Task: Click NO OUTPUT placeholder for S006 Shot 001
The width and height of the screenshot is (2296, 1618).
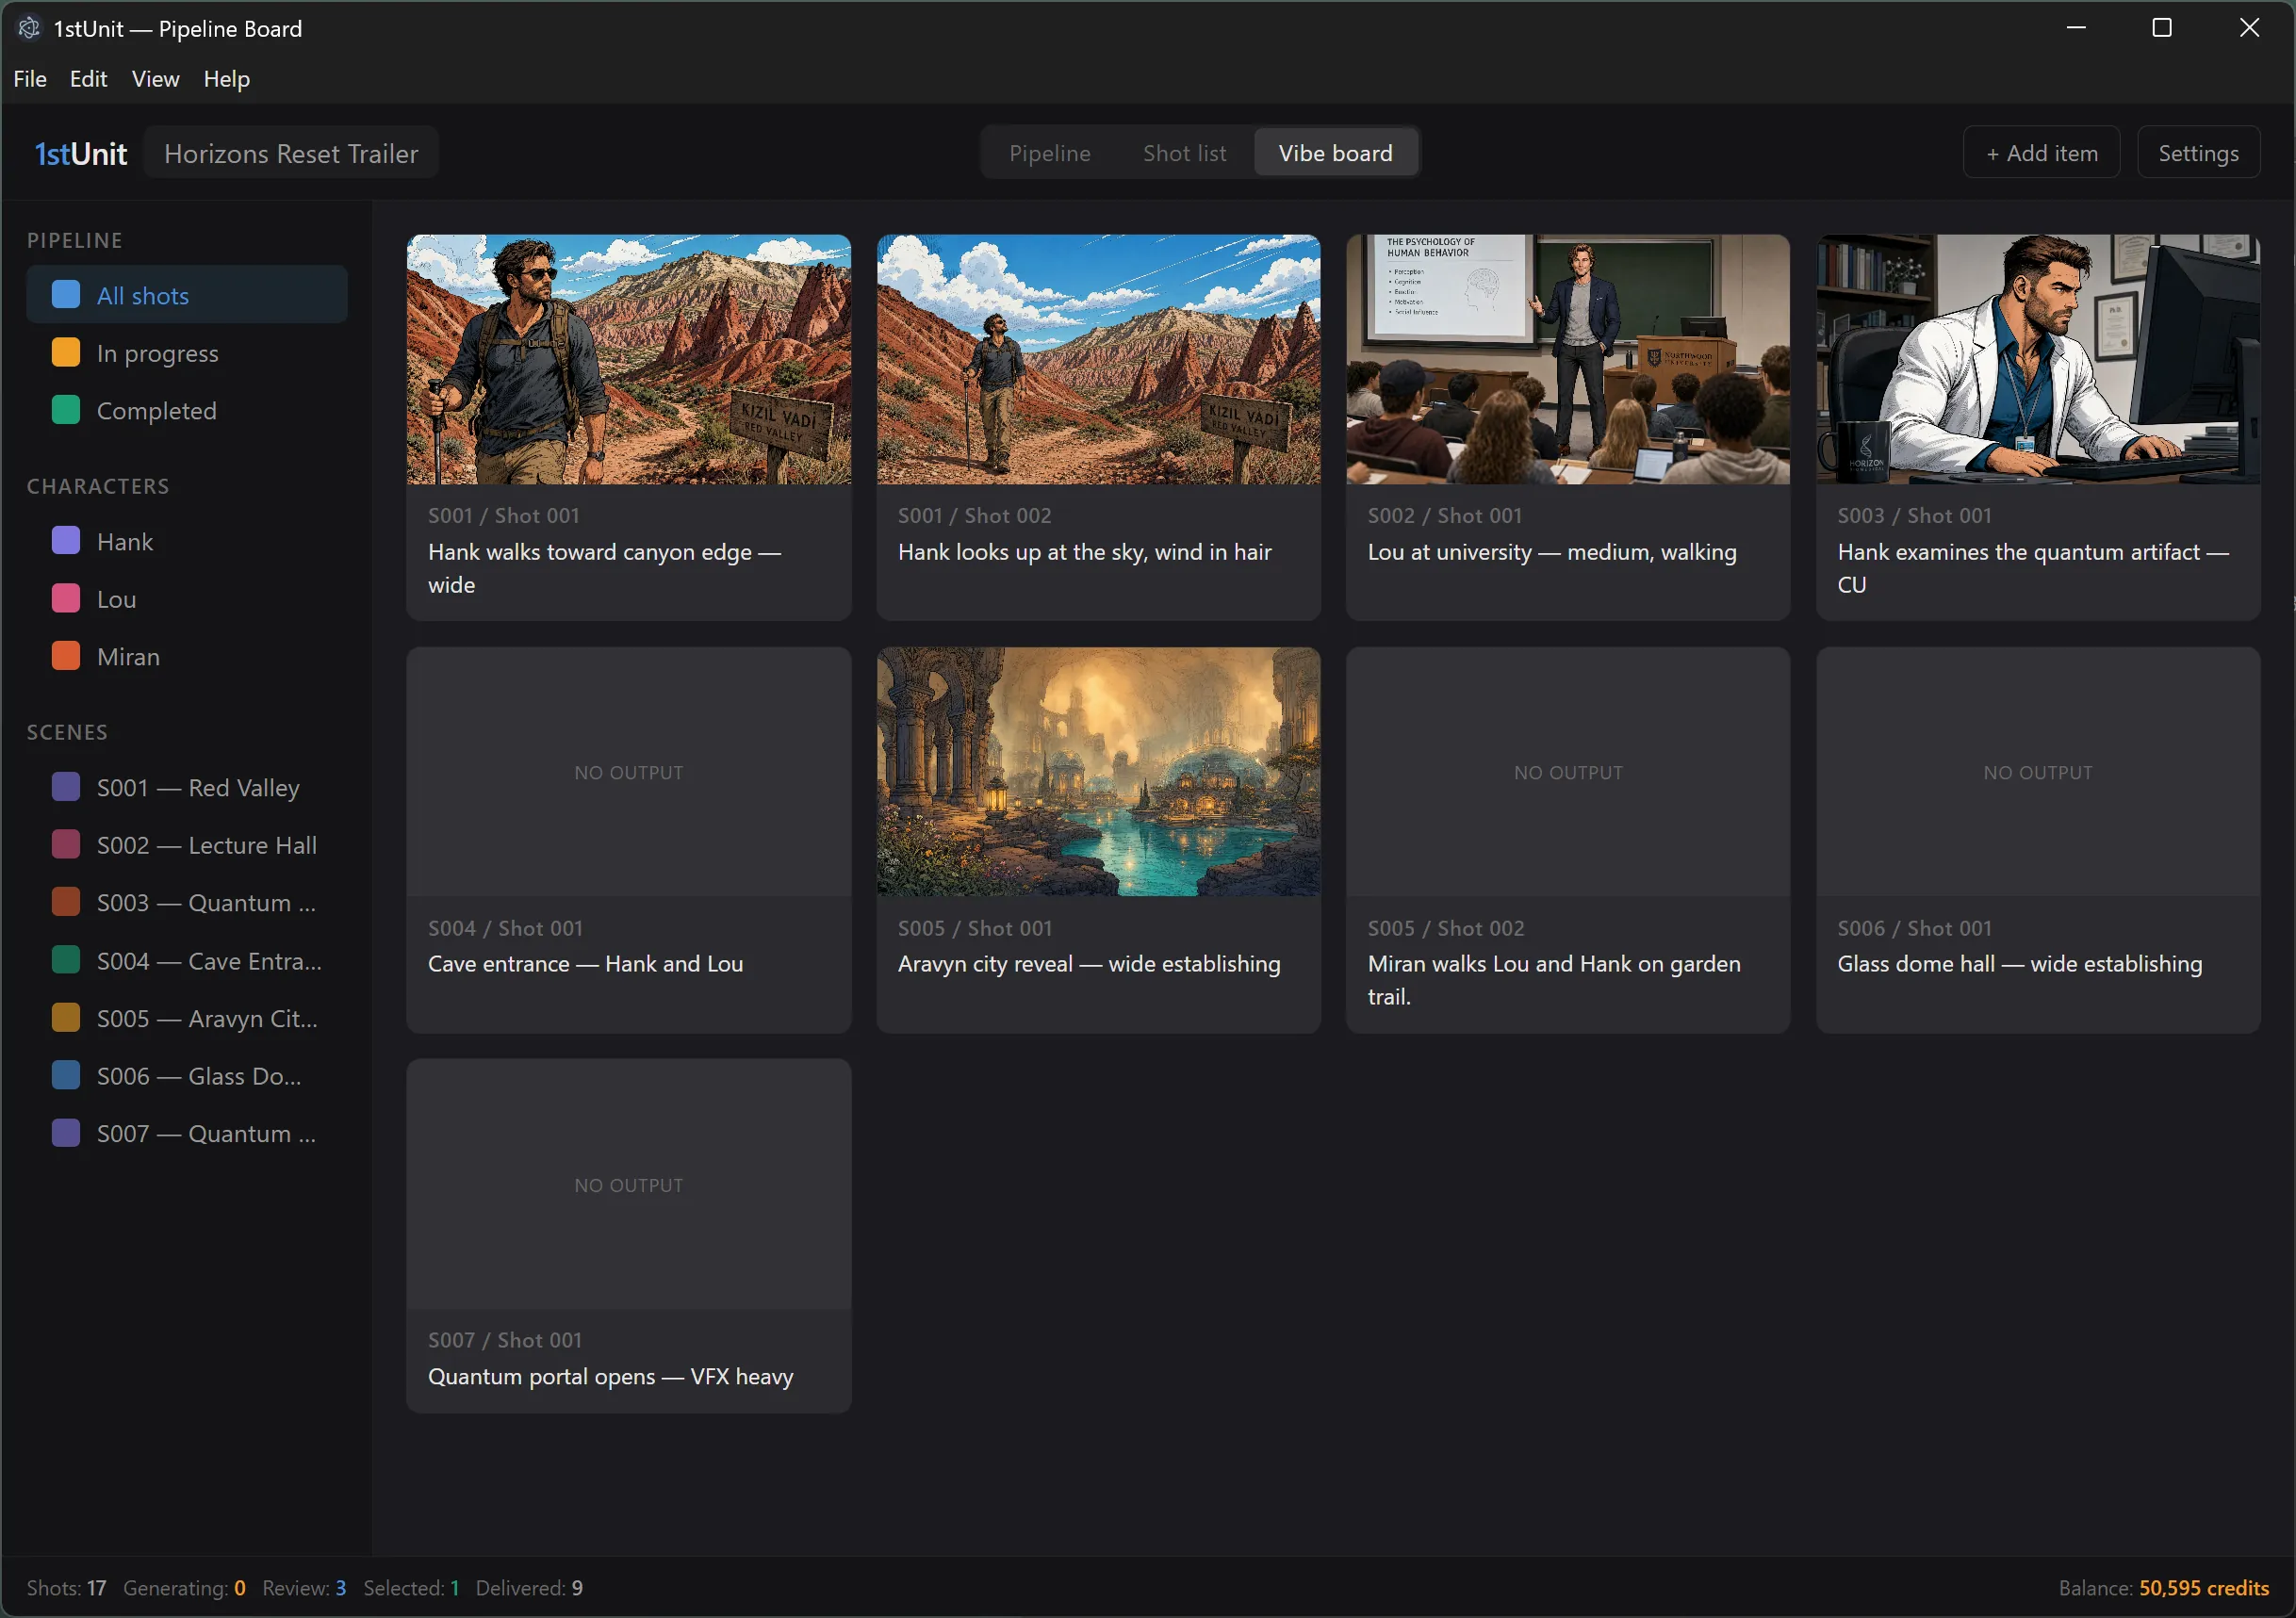Action: pyautogui.click(x=2037, y=772)
